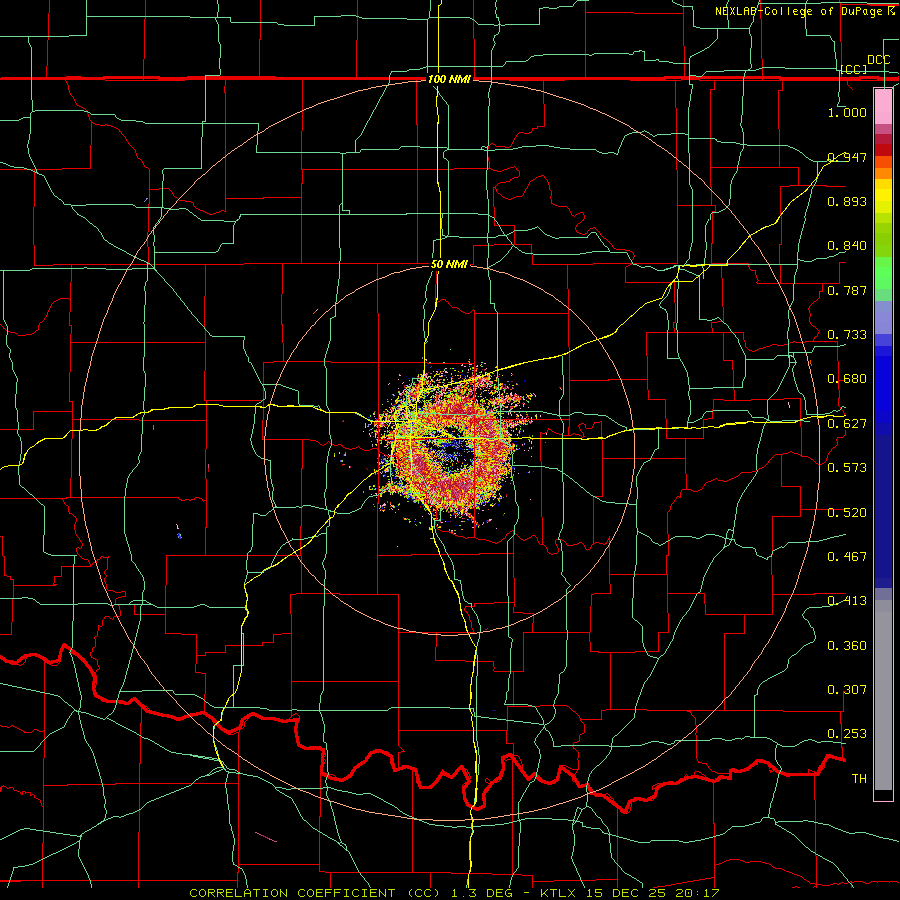Click the 0.627 scale value

click(x=847, y=424)
